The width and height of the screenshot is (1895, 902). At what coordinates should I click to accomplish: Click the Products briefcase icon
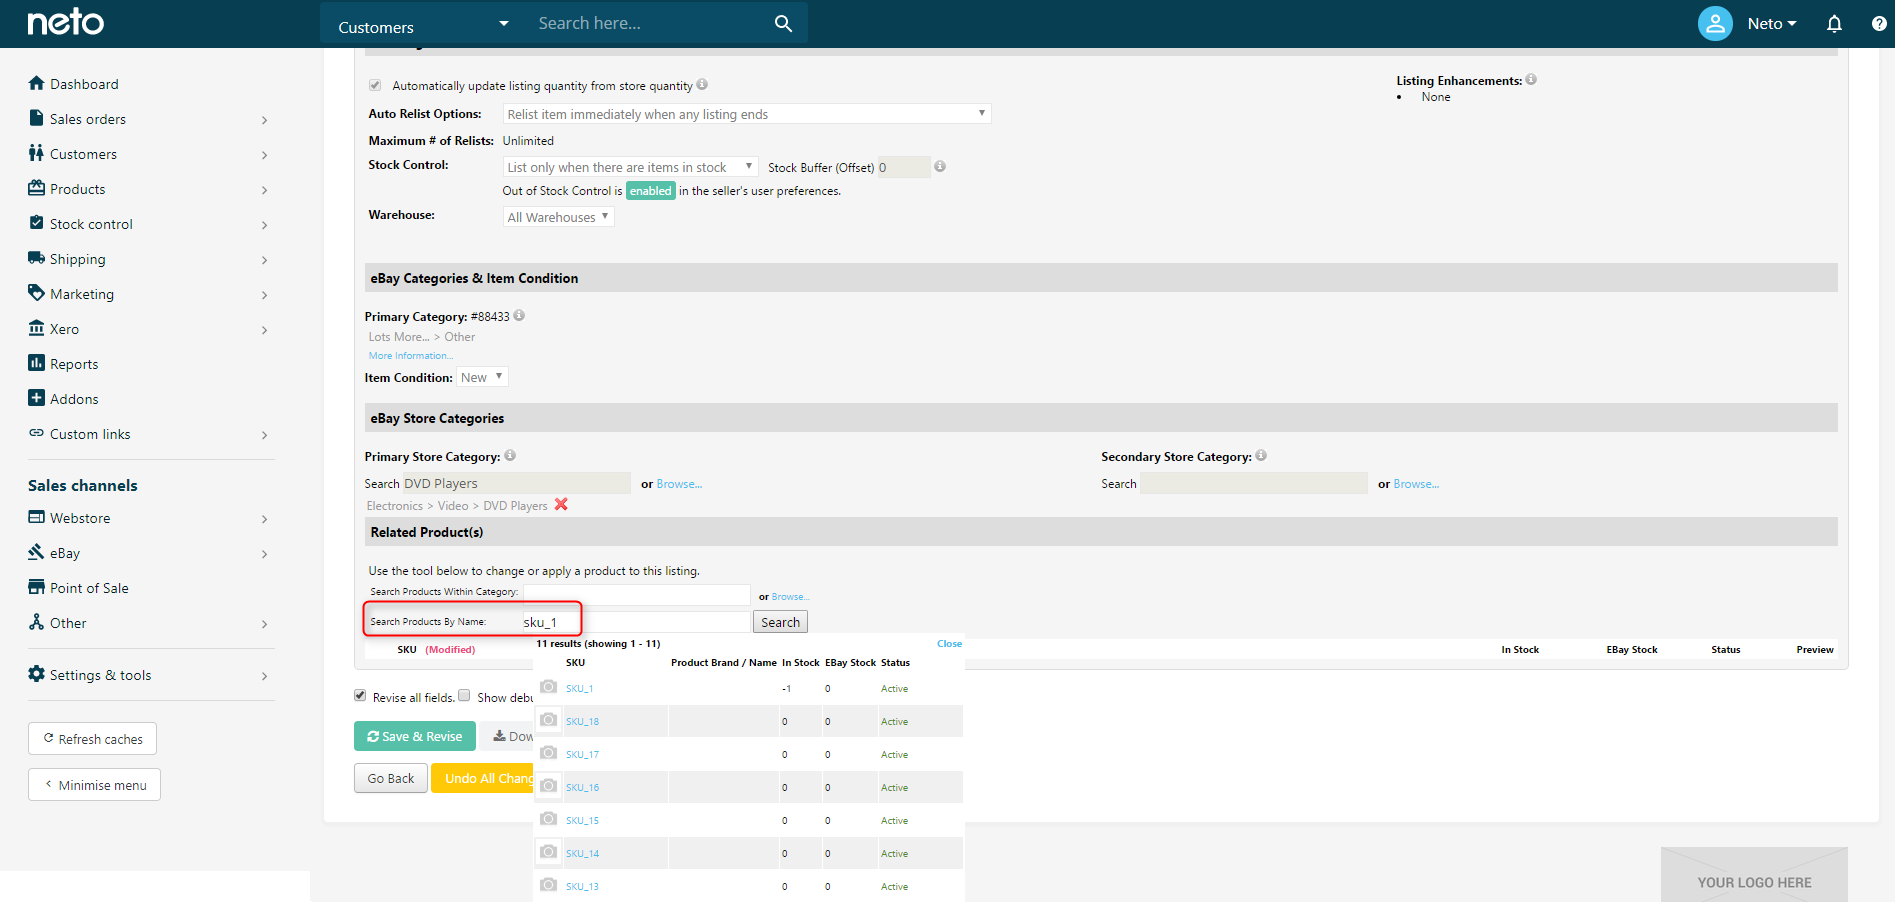[x=37, y=188]
